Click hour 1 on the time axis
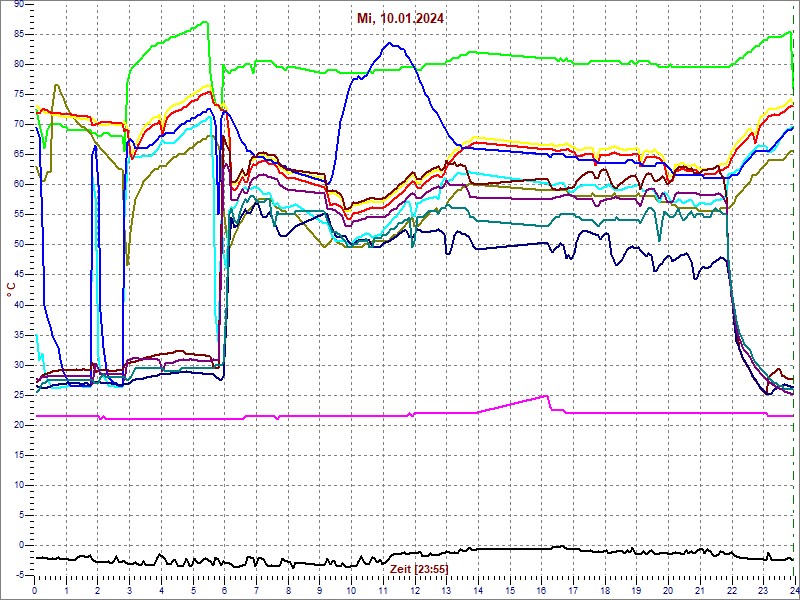The image size is (800, 600). click(x=66, y=590)
